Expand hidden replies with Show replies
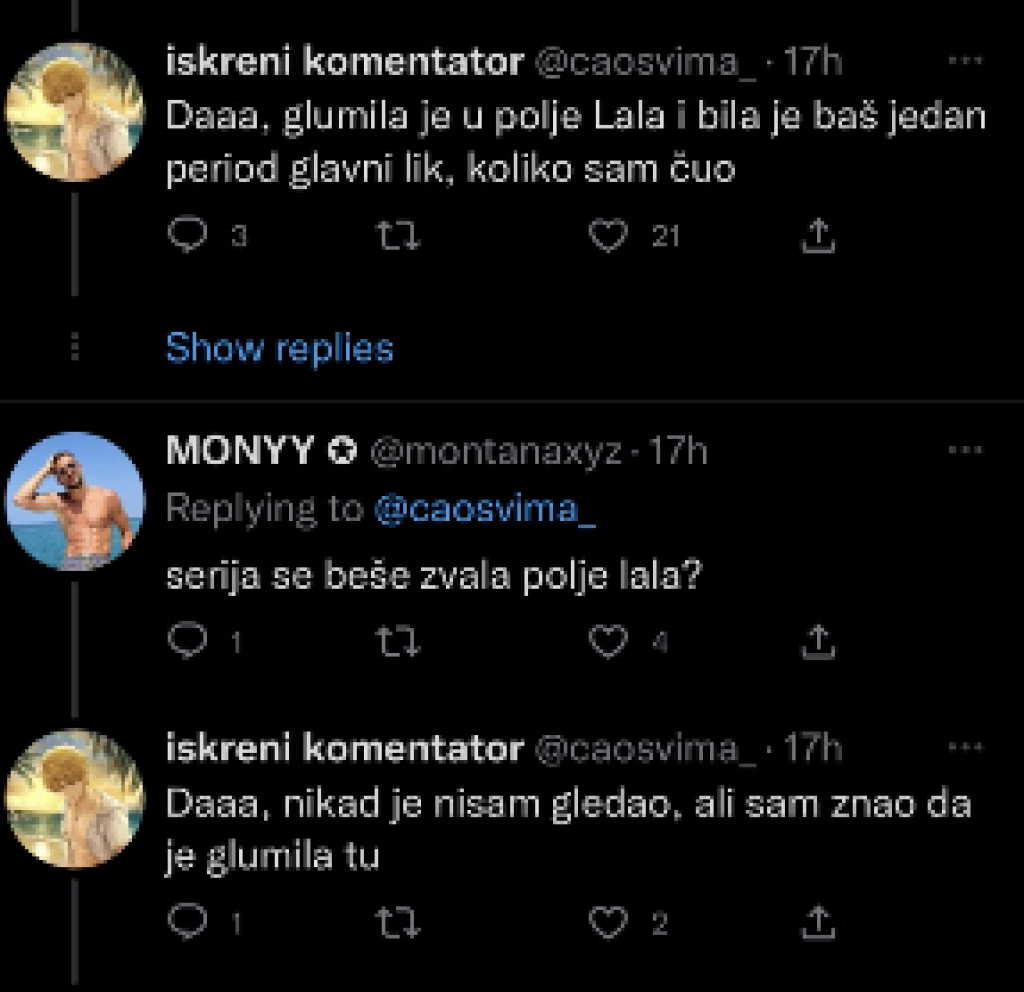 point(279,348)
